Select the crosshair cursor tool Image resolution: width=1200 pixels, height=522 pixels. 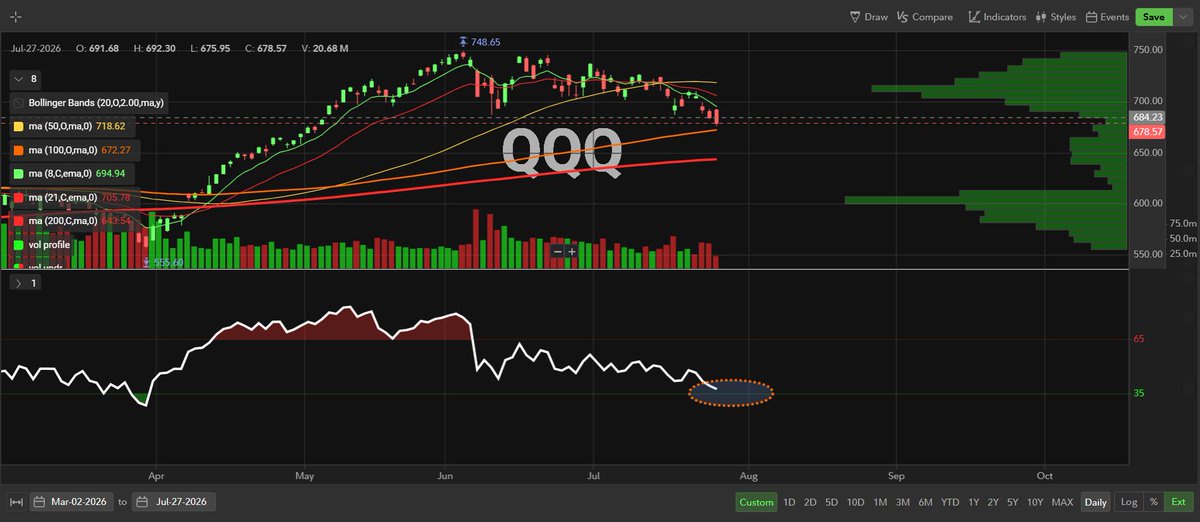[15, 17]
